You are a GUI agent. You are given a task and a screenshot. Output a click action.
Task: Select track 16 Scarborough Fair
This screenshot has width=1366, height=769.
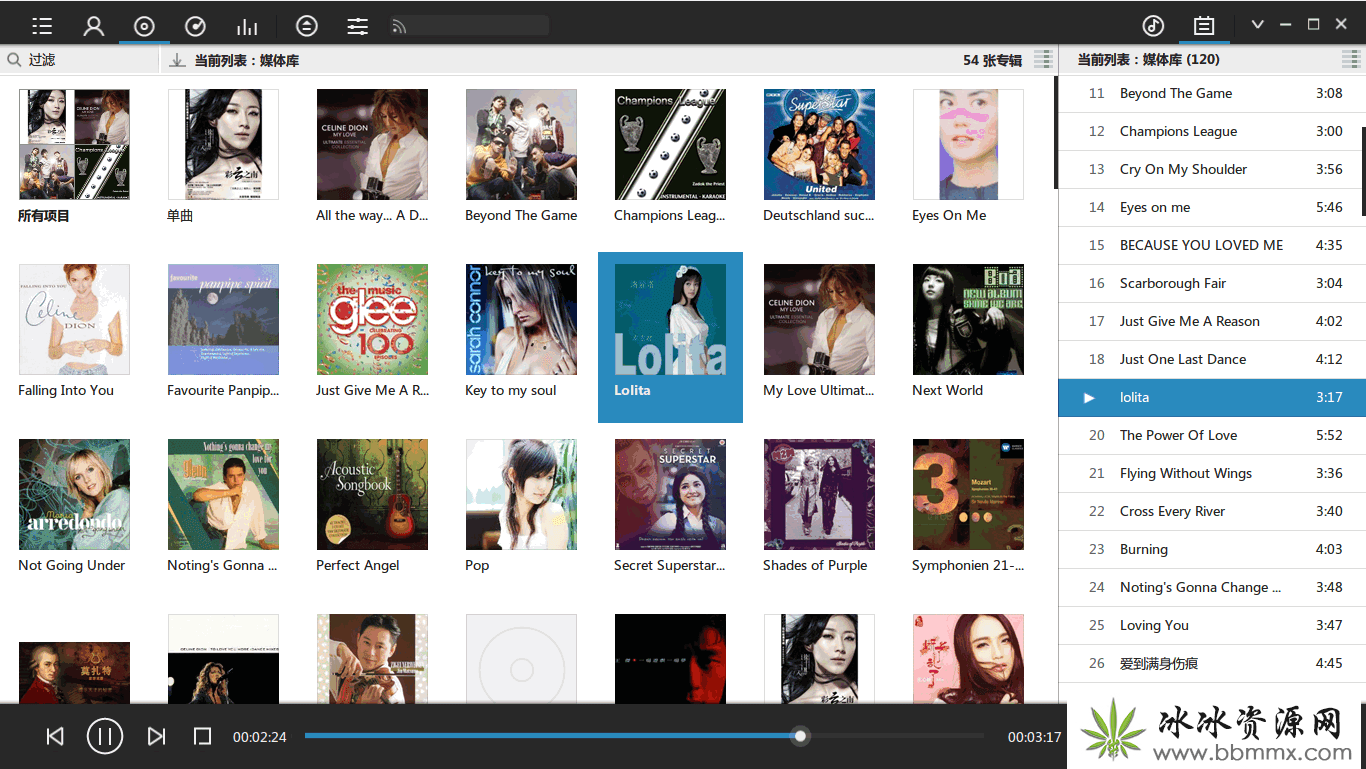(x=1208, y=284)
